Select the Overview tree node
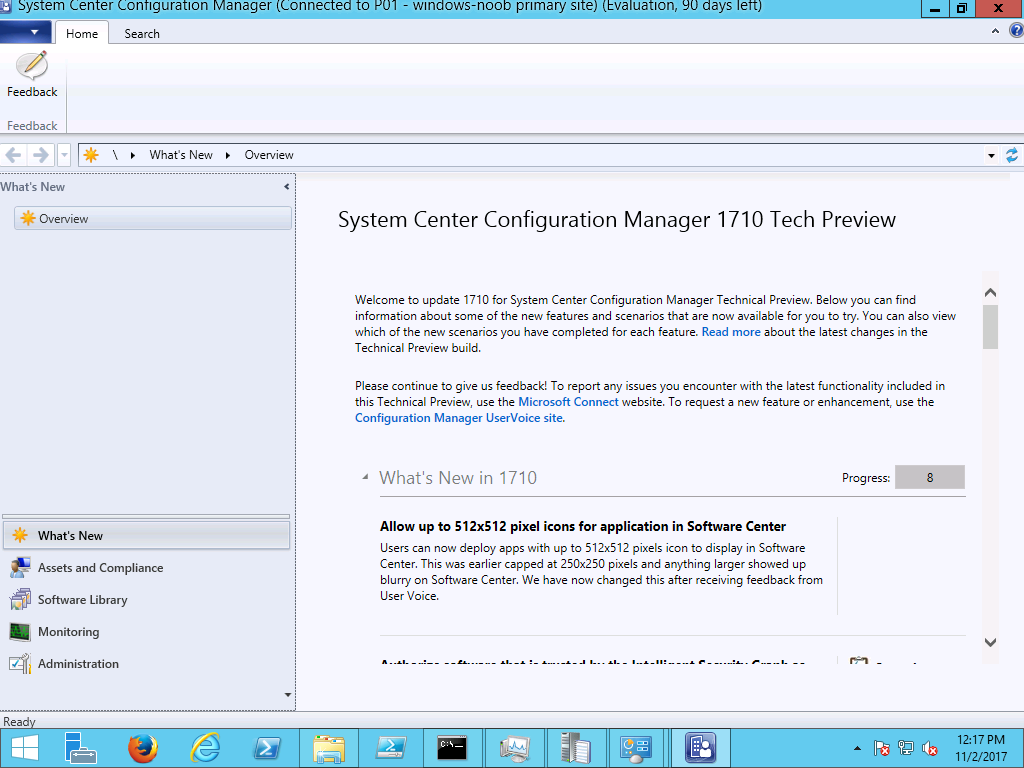The width and height of the screenshot is (1024, 768). (x=153, y=218)
